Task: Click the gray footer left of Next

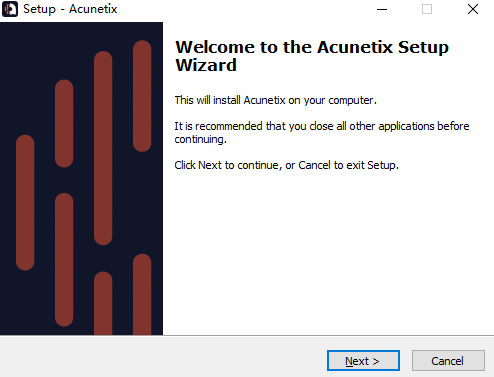Action: tap(163, 357)
